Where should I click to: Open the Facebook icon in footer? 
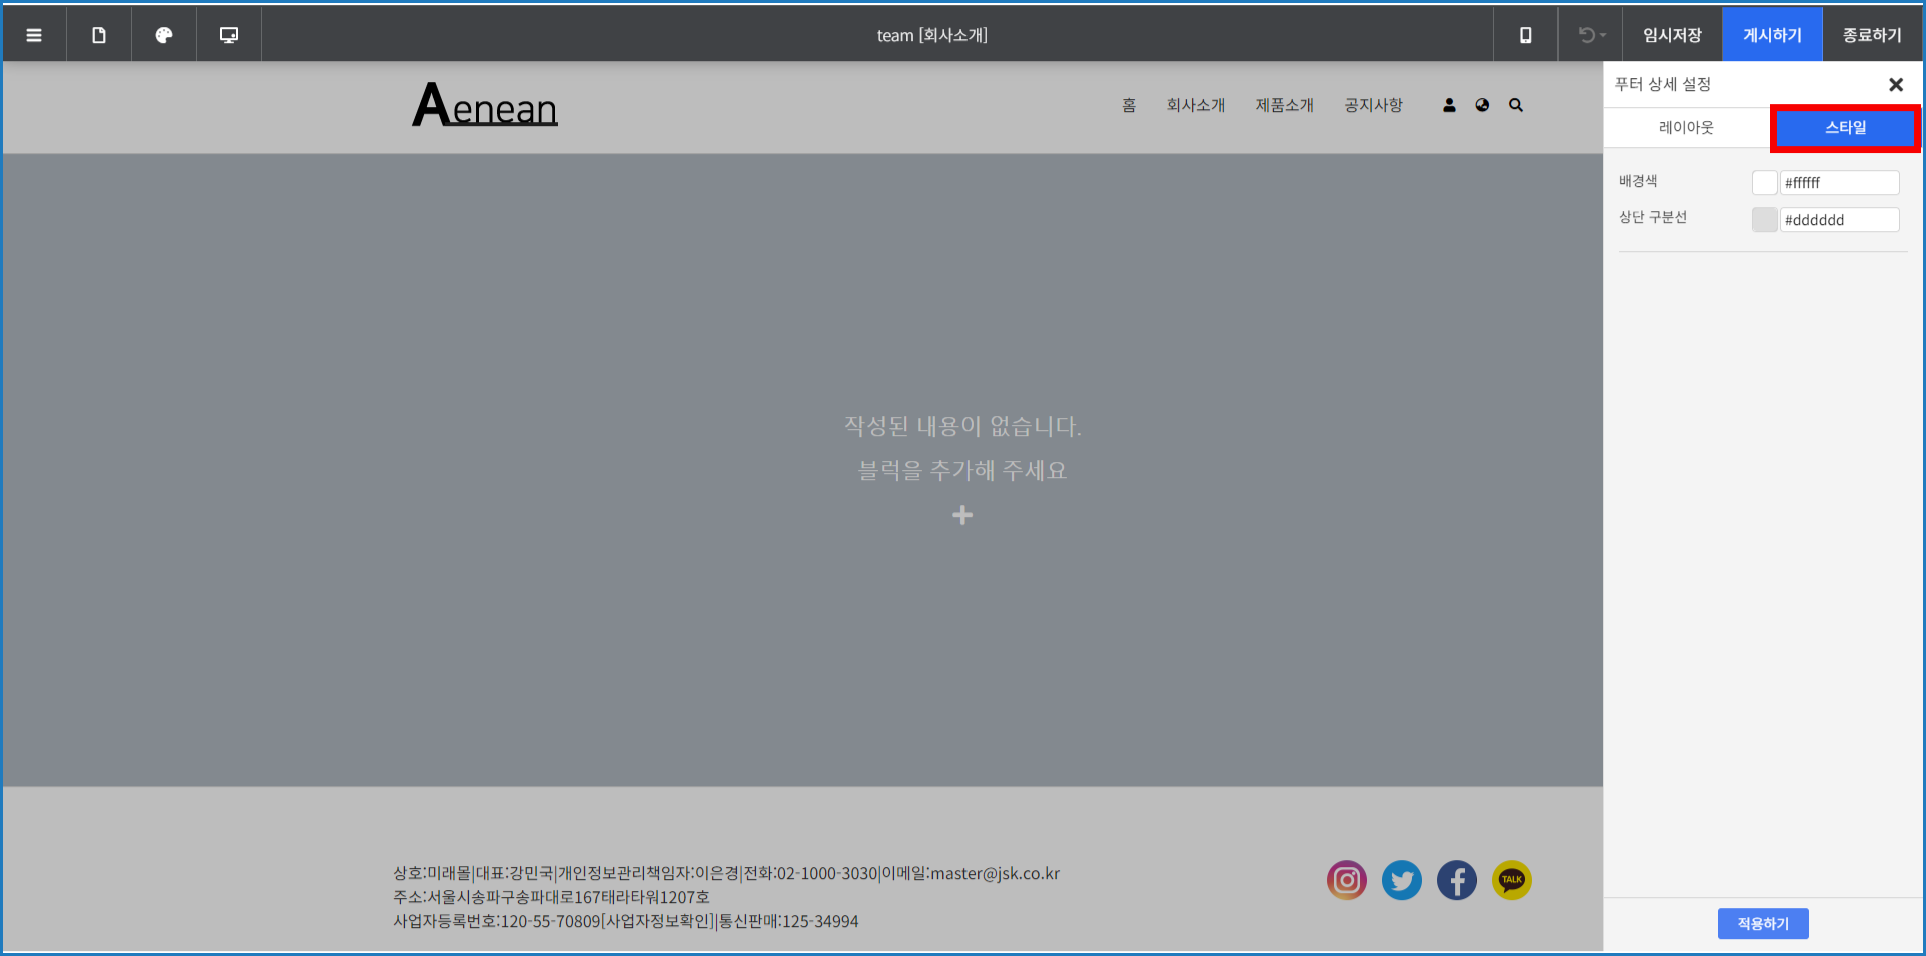pyautogui.click(x=1457, y=880)
